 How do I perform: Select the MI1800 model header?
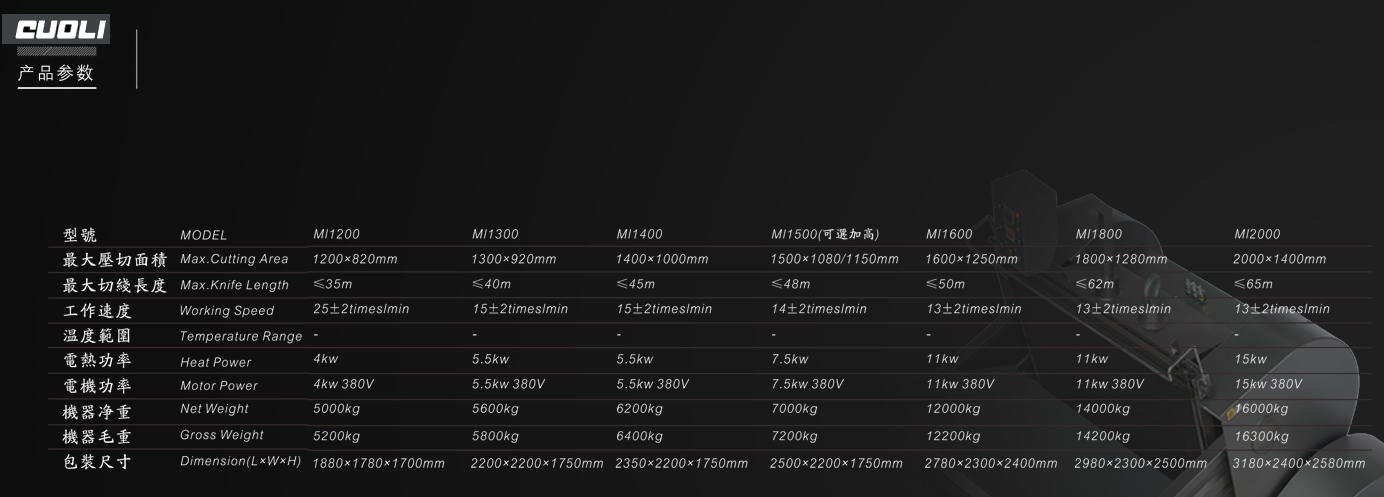[1098, 234]
